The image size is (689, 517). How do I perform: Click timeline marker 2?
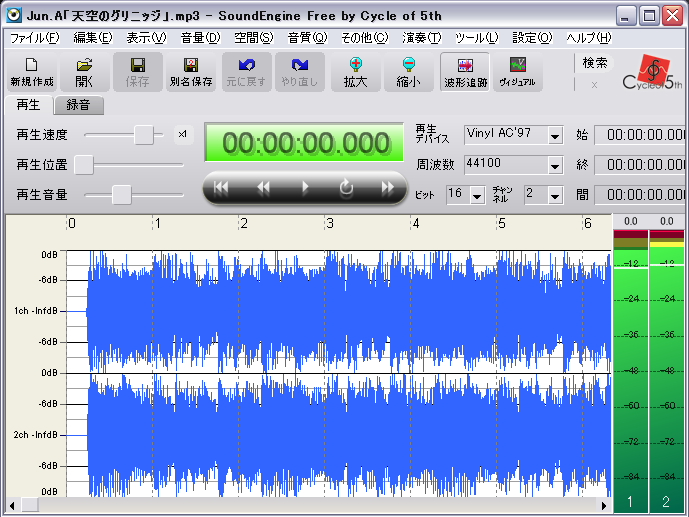click(244, 224)
